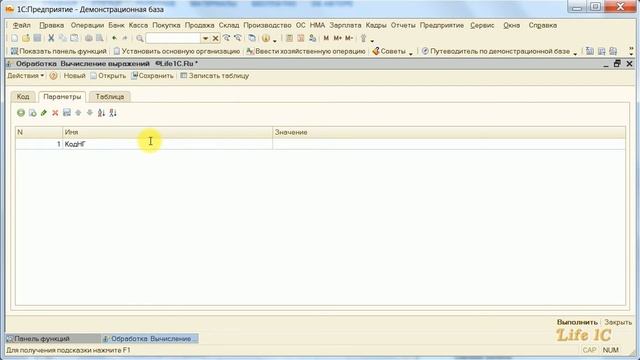Switch to Панель функций window tab at the bottom
The height and width of the screenshot is (360, 640).
[x=53, y=339]
